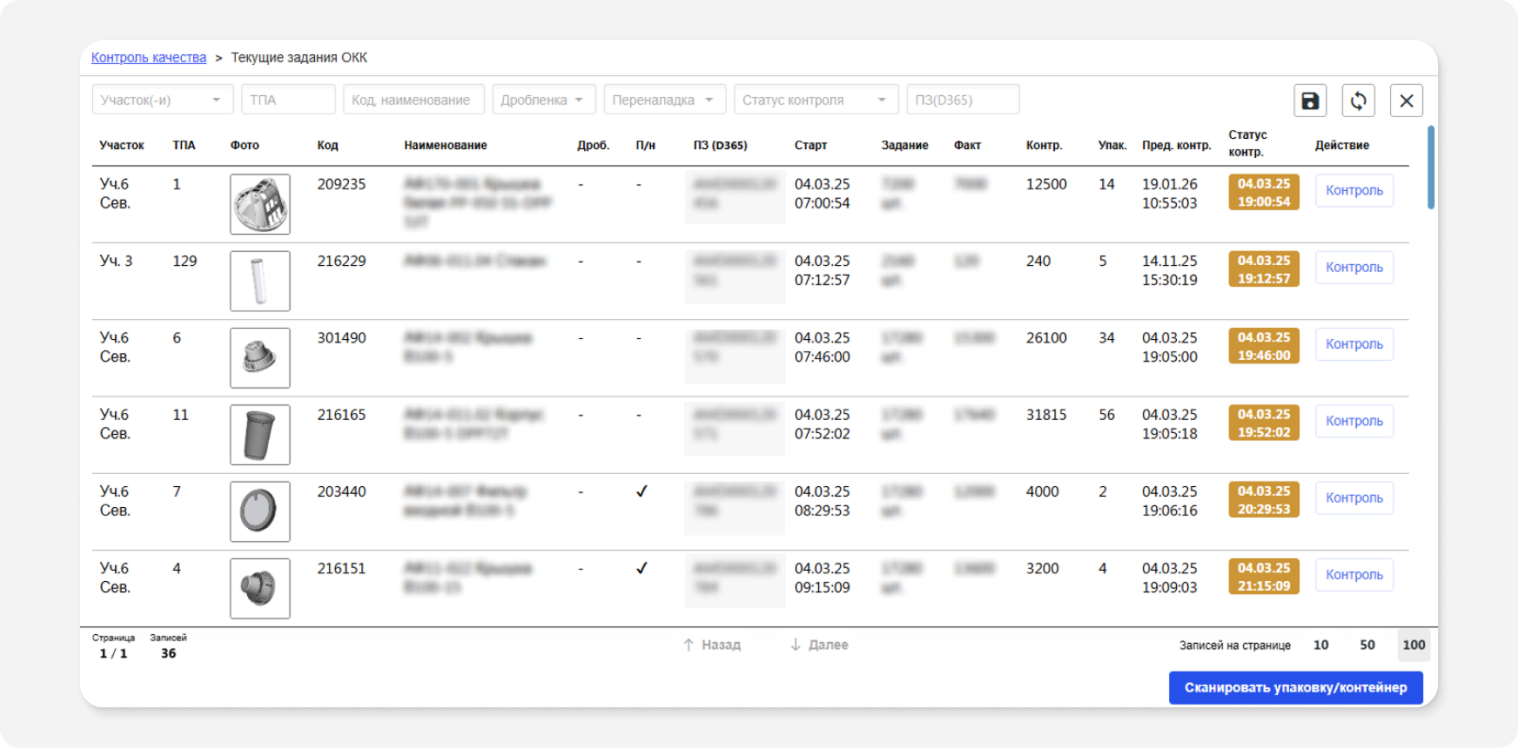Open product photo for code 216229
The height and width of the screenshot is (748, 1518).
coord(260,281)
